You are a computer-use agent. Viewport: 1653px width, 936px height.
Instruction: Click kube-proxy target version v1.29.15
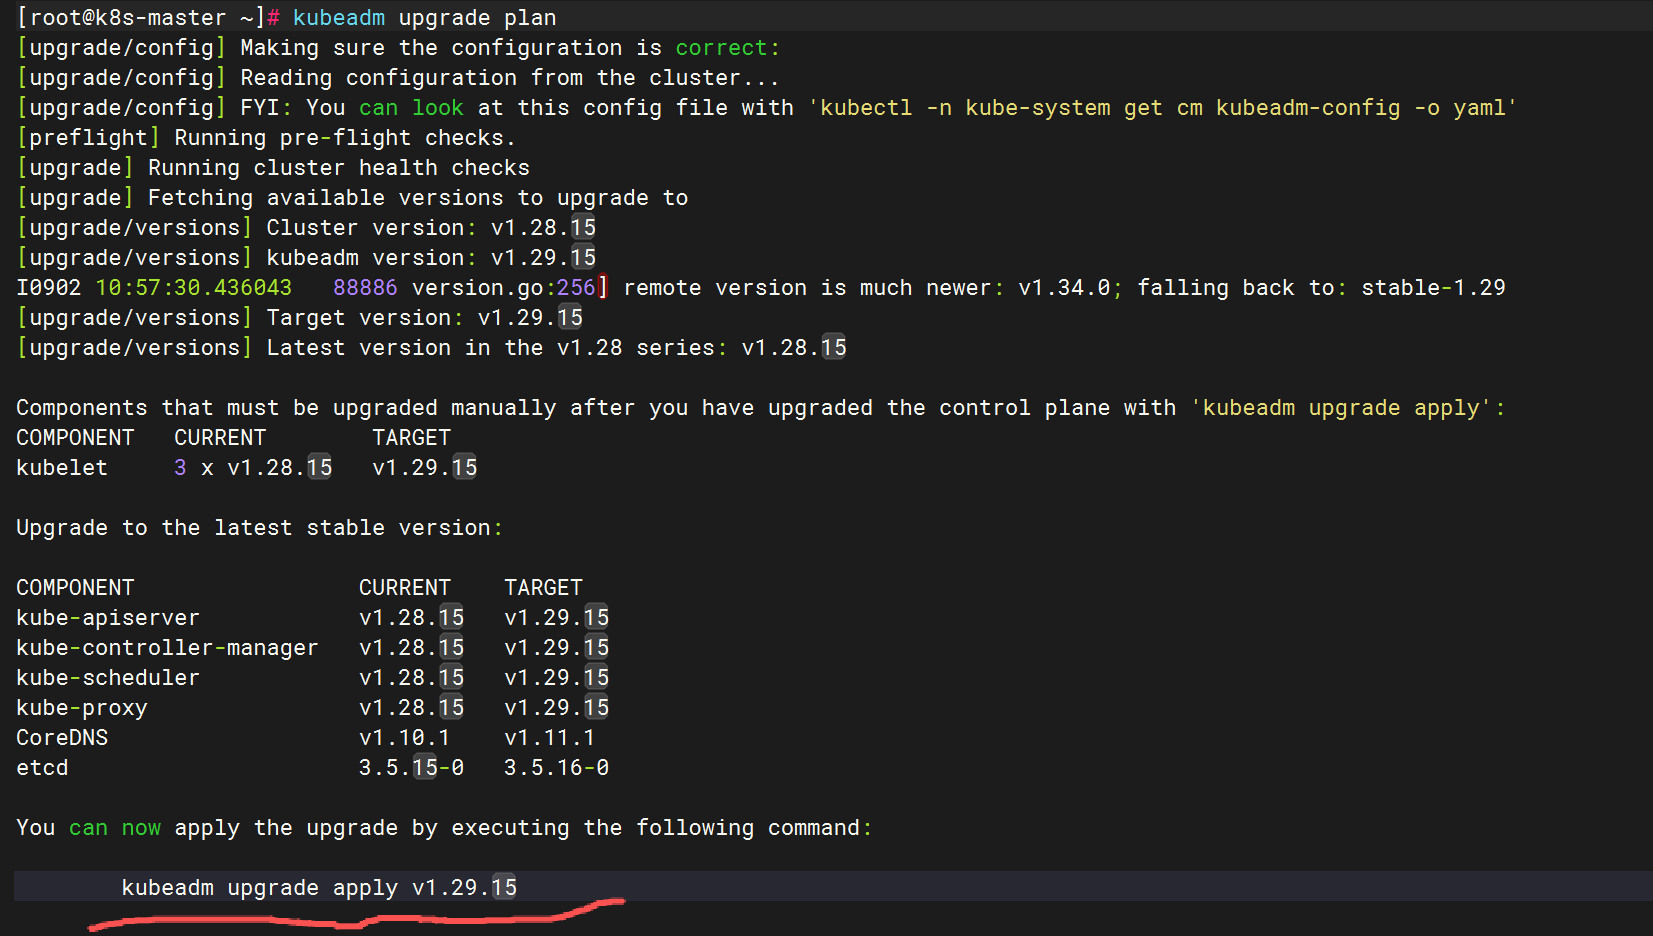(x=557, y=708)
